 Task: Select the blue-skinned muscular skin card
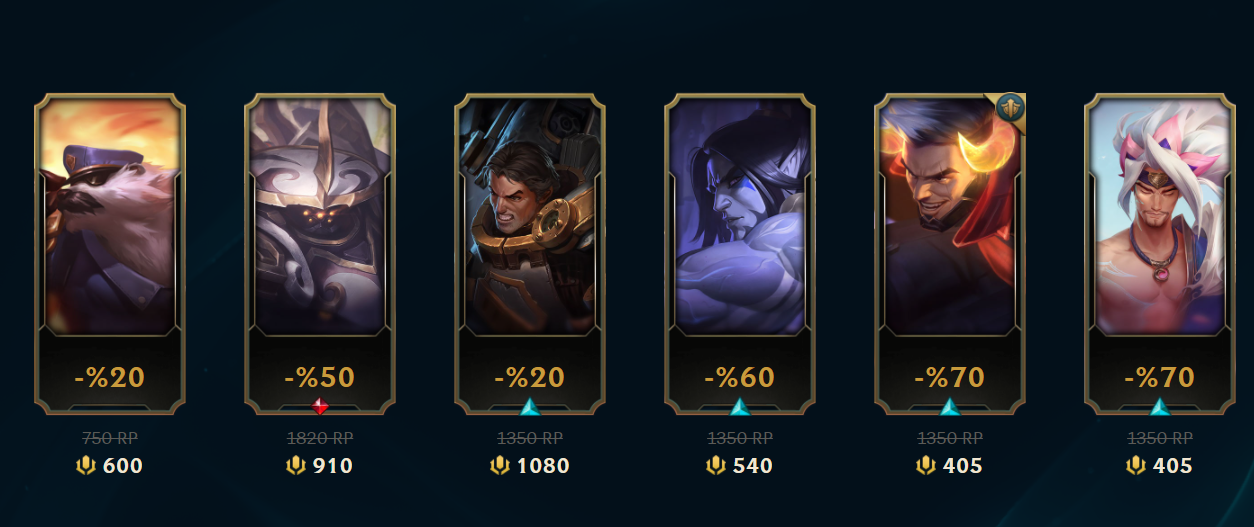(x=740, y=254)
